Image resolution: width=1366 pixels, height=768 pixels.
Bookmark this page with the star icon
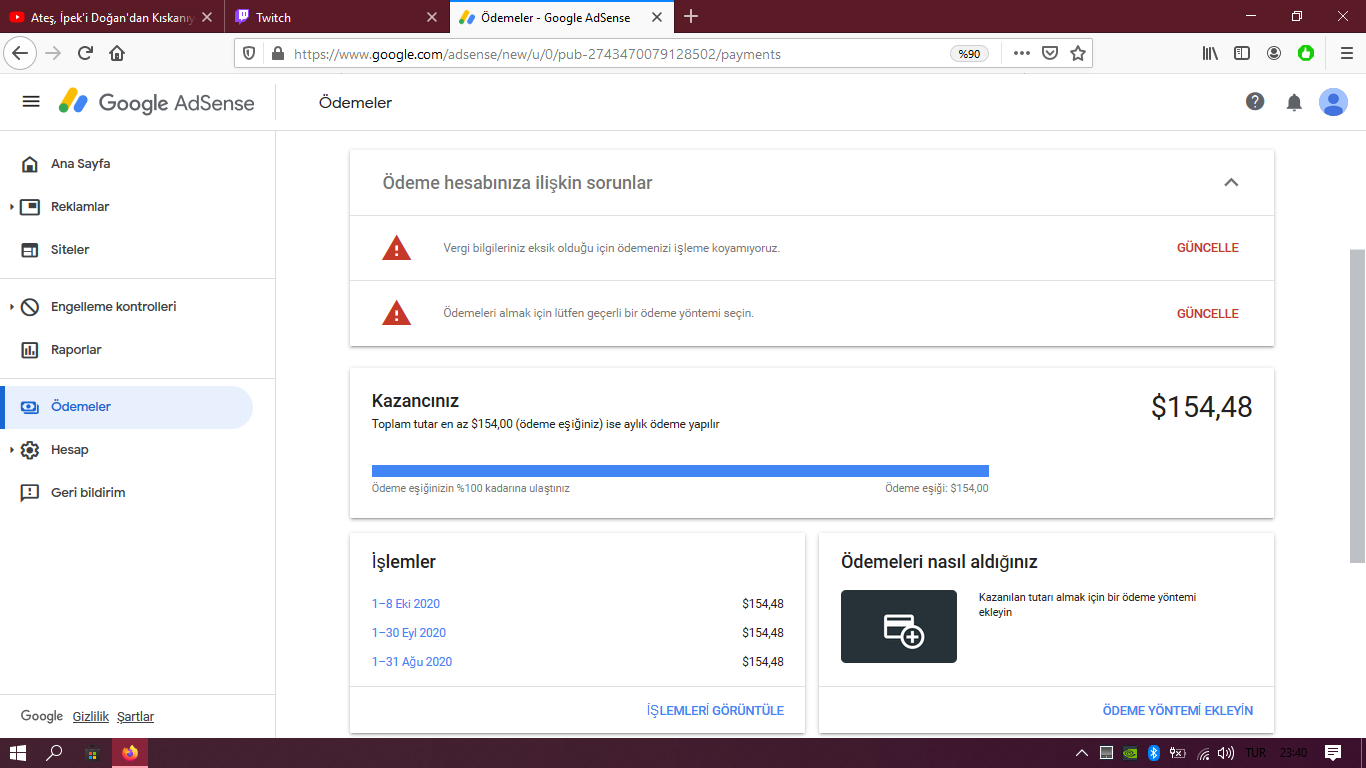tap(1077, 53)
